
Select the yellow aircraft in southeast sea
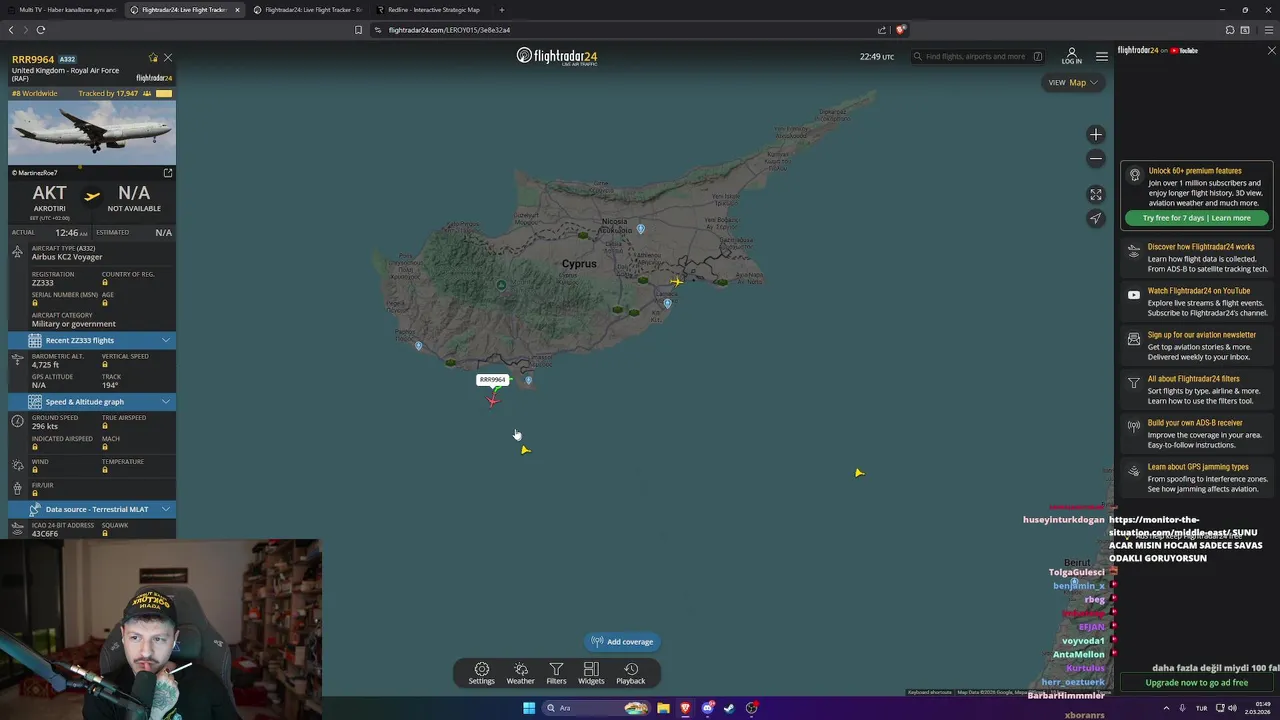(859, 473)
